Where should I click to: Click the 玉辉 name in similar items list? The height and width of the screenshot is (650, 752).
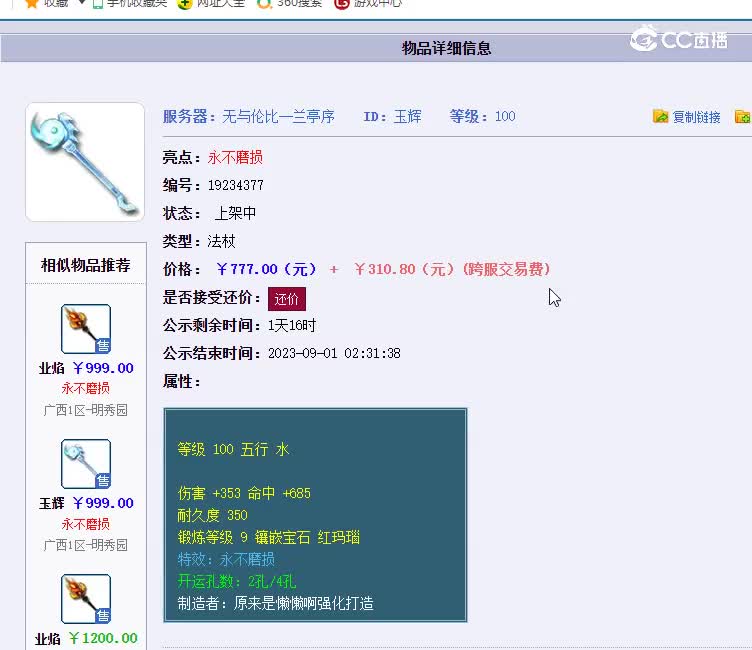(51, 503)
